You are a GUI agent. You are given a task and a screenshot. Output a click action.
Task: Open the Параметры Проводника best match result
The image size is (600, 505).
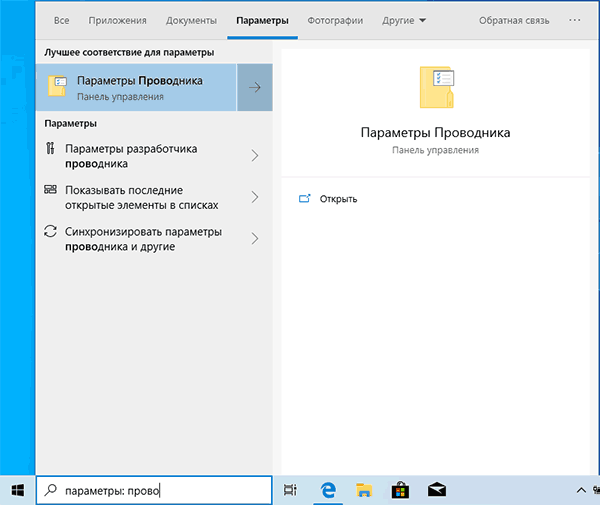(x=136, y=88)
